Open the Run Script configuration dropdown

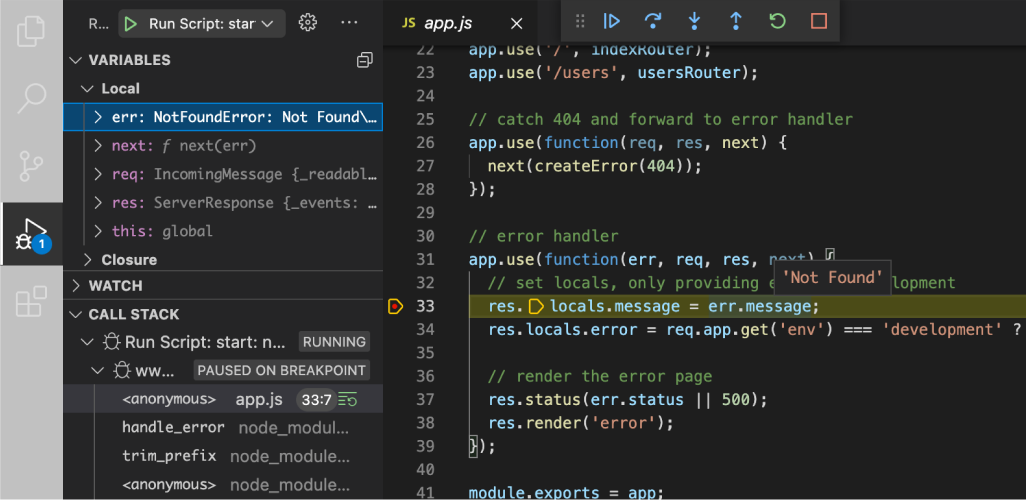pos(267,24)
